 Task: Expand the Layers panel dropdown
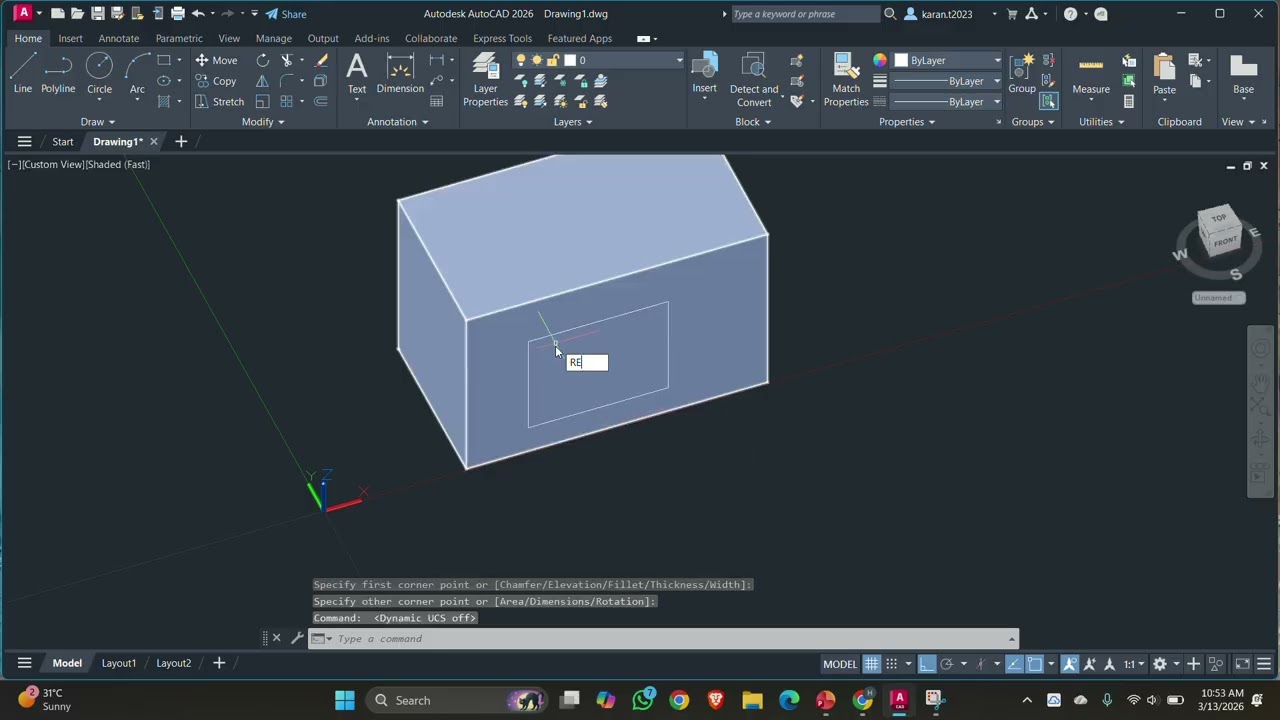coord(573,122)
